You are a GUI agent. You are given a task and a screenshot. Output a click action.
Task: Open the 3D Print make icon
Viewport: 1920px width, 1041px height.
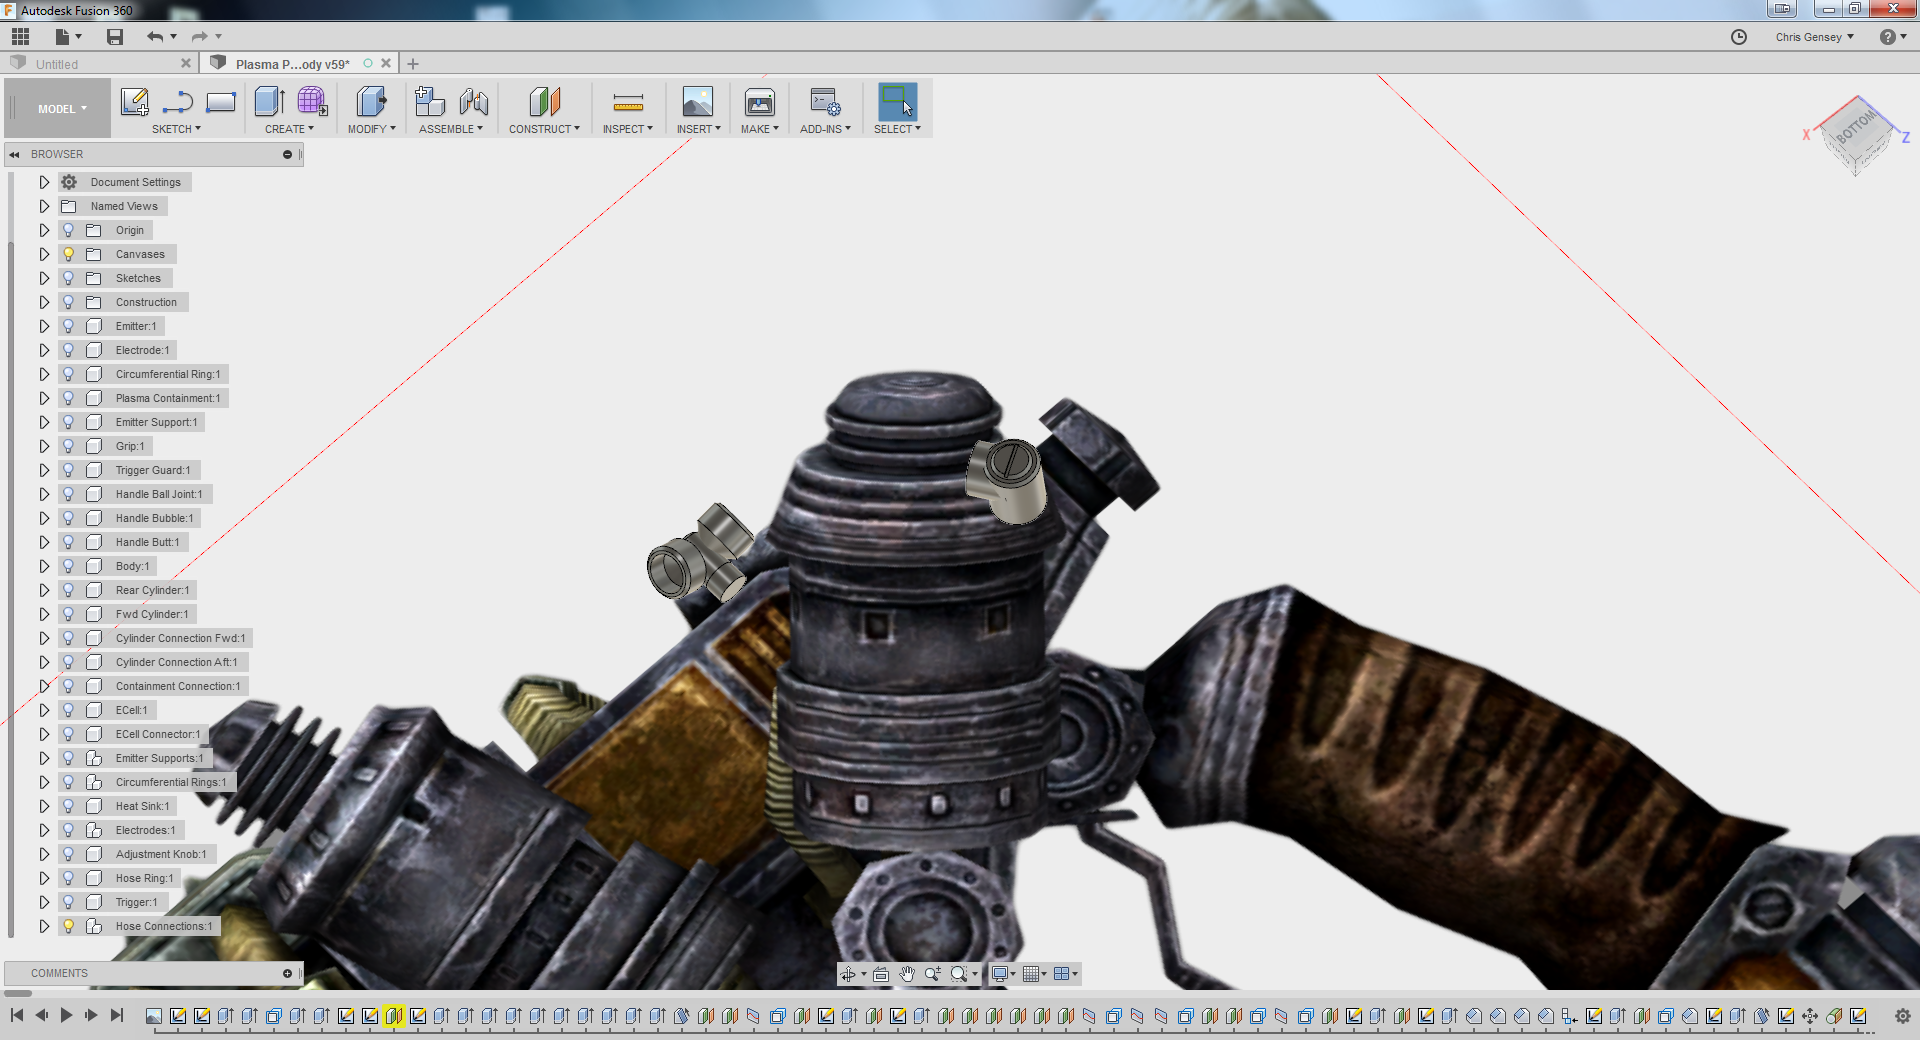pyautogui.click(x=759, y=102)
